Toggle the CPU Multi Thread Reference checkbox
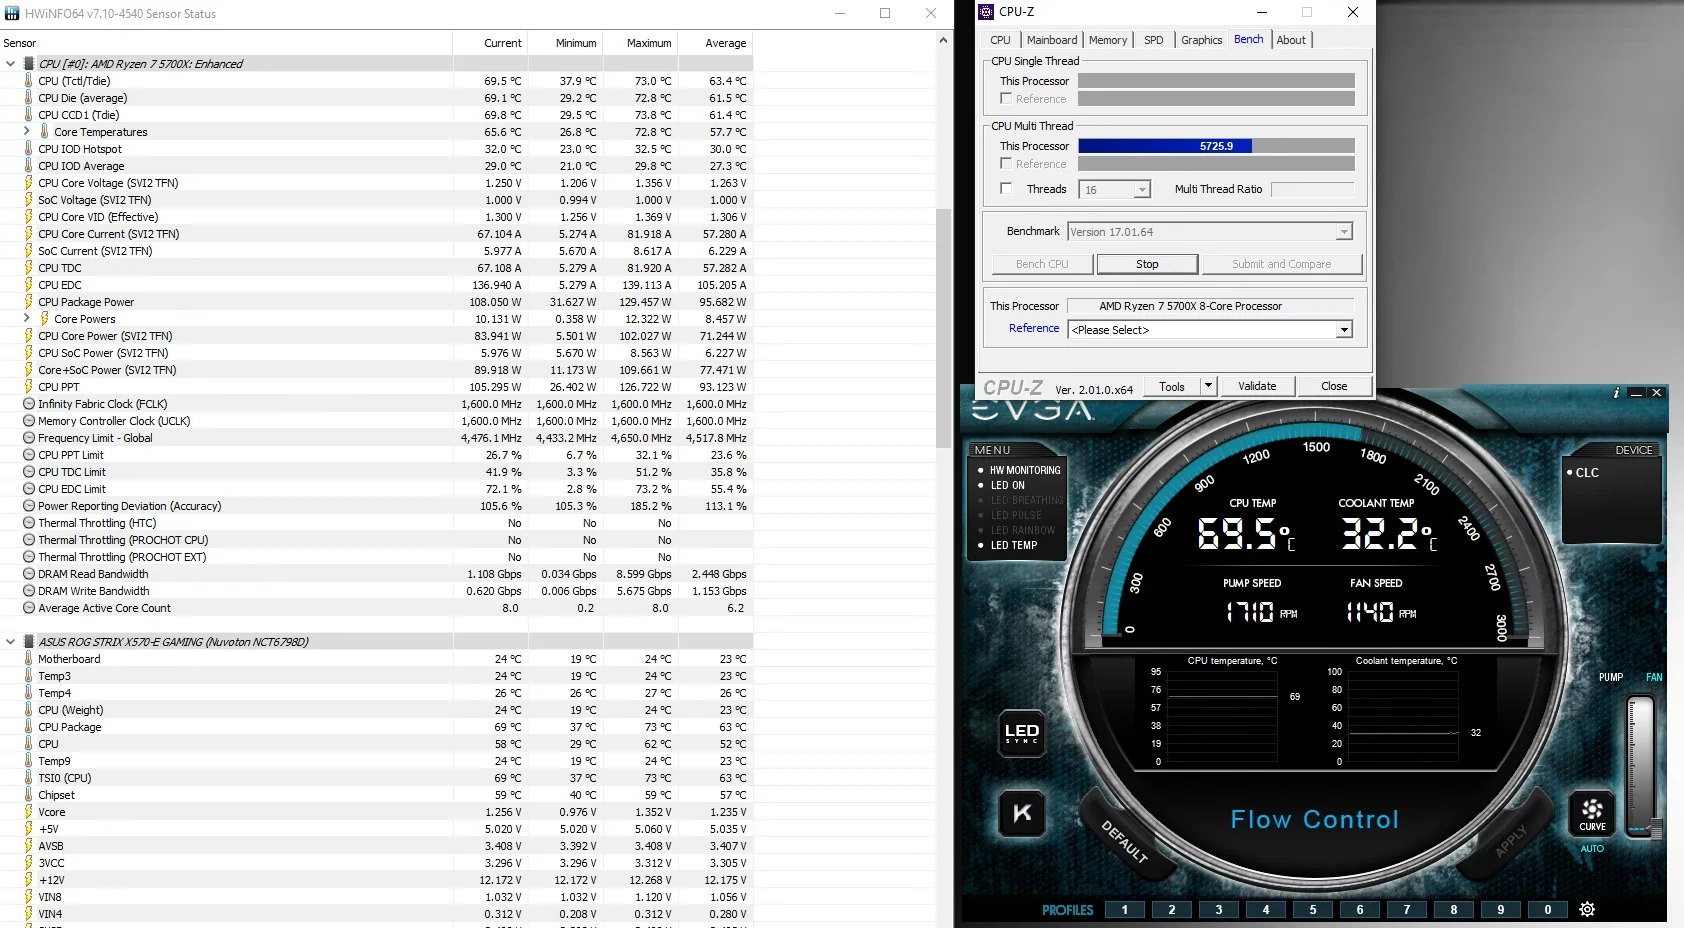 point(1006,163)
